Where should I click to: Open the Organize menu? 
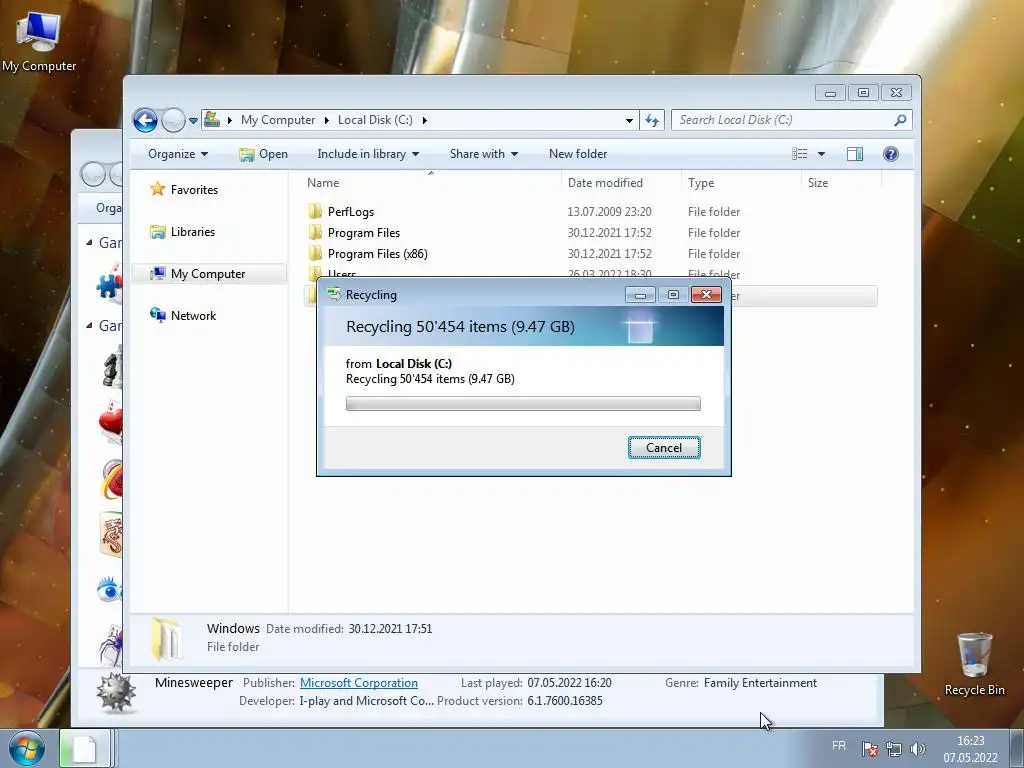click(x=178, y=154)
